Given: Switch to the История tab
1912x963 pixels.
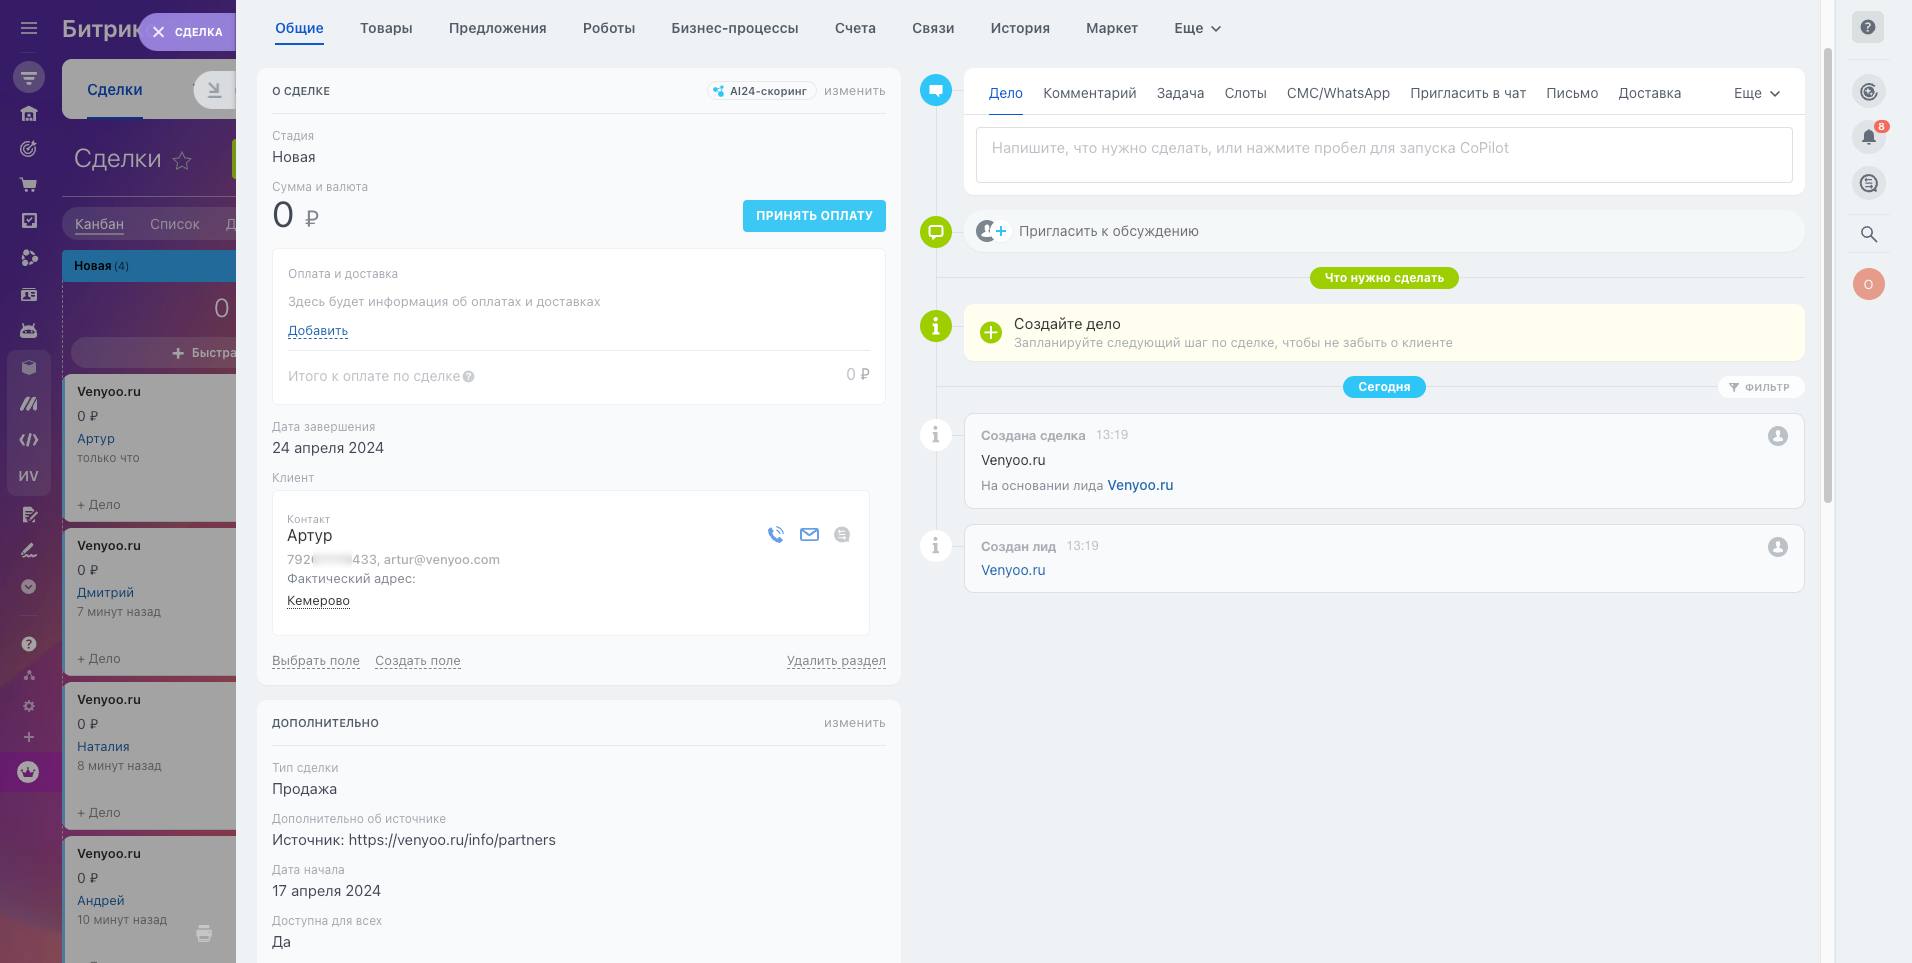Looking at the screenshot, I should pos(1020,28).
